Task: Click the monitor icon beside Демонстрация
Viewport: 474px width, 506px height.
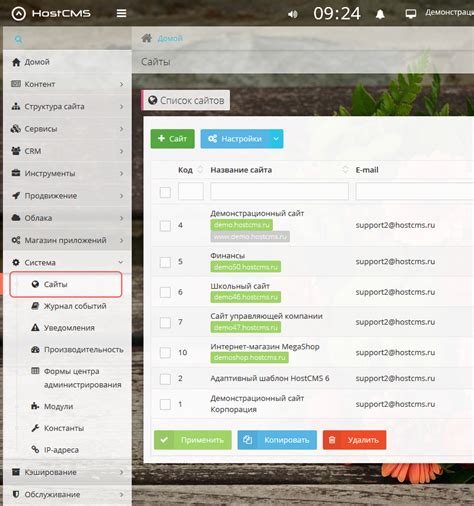Action: [410, 14]
